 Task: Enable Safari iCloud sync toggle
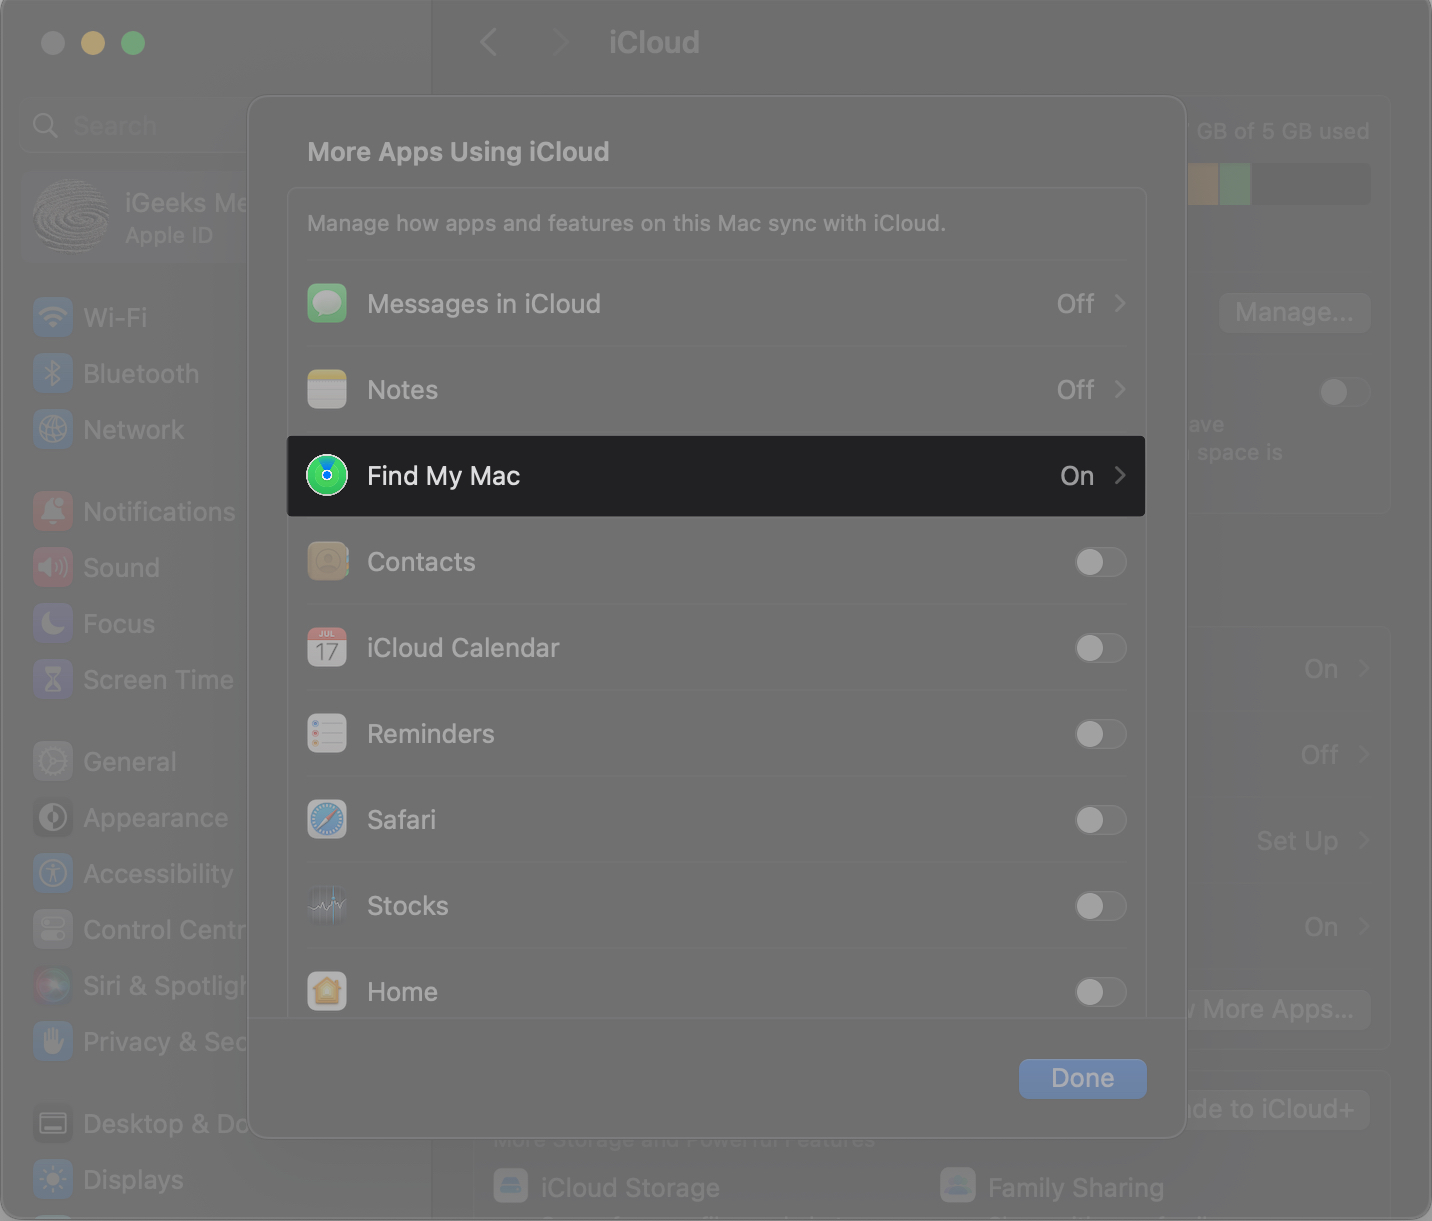tap(1101, 820)
